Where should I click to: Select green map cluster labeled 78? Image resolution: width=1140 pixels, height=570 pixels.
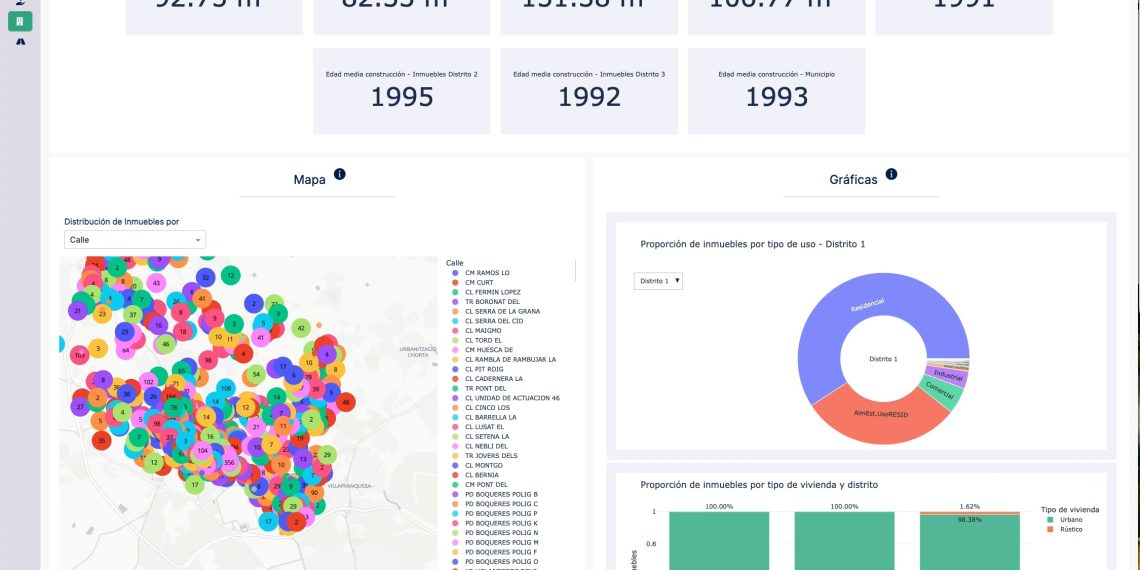(x=173, y=408)
